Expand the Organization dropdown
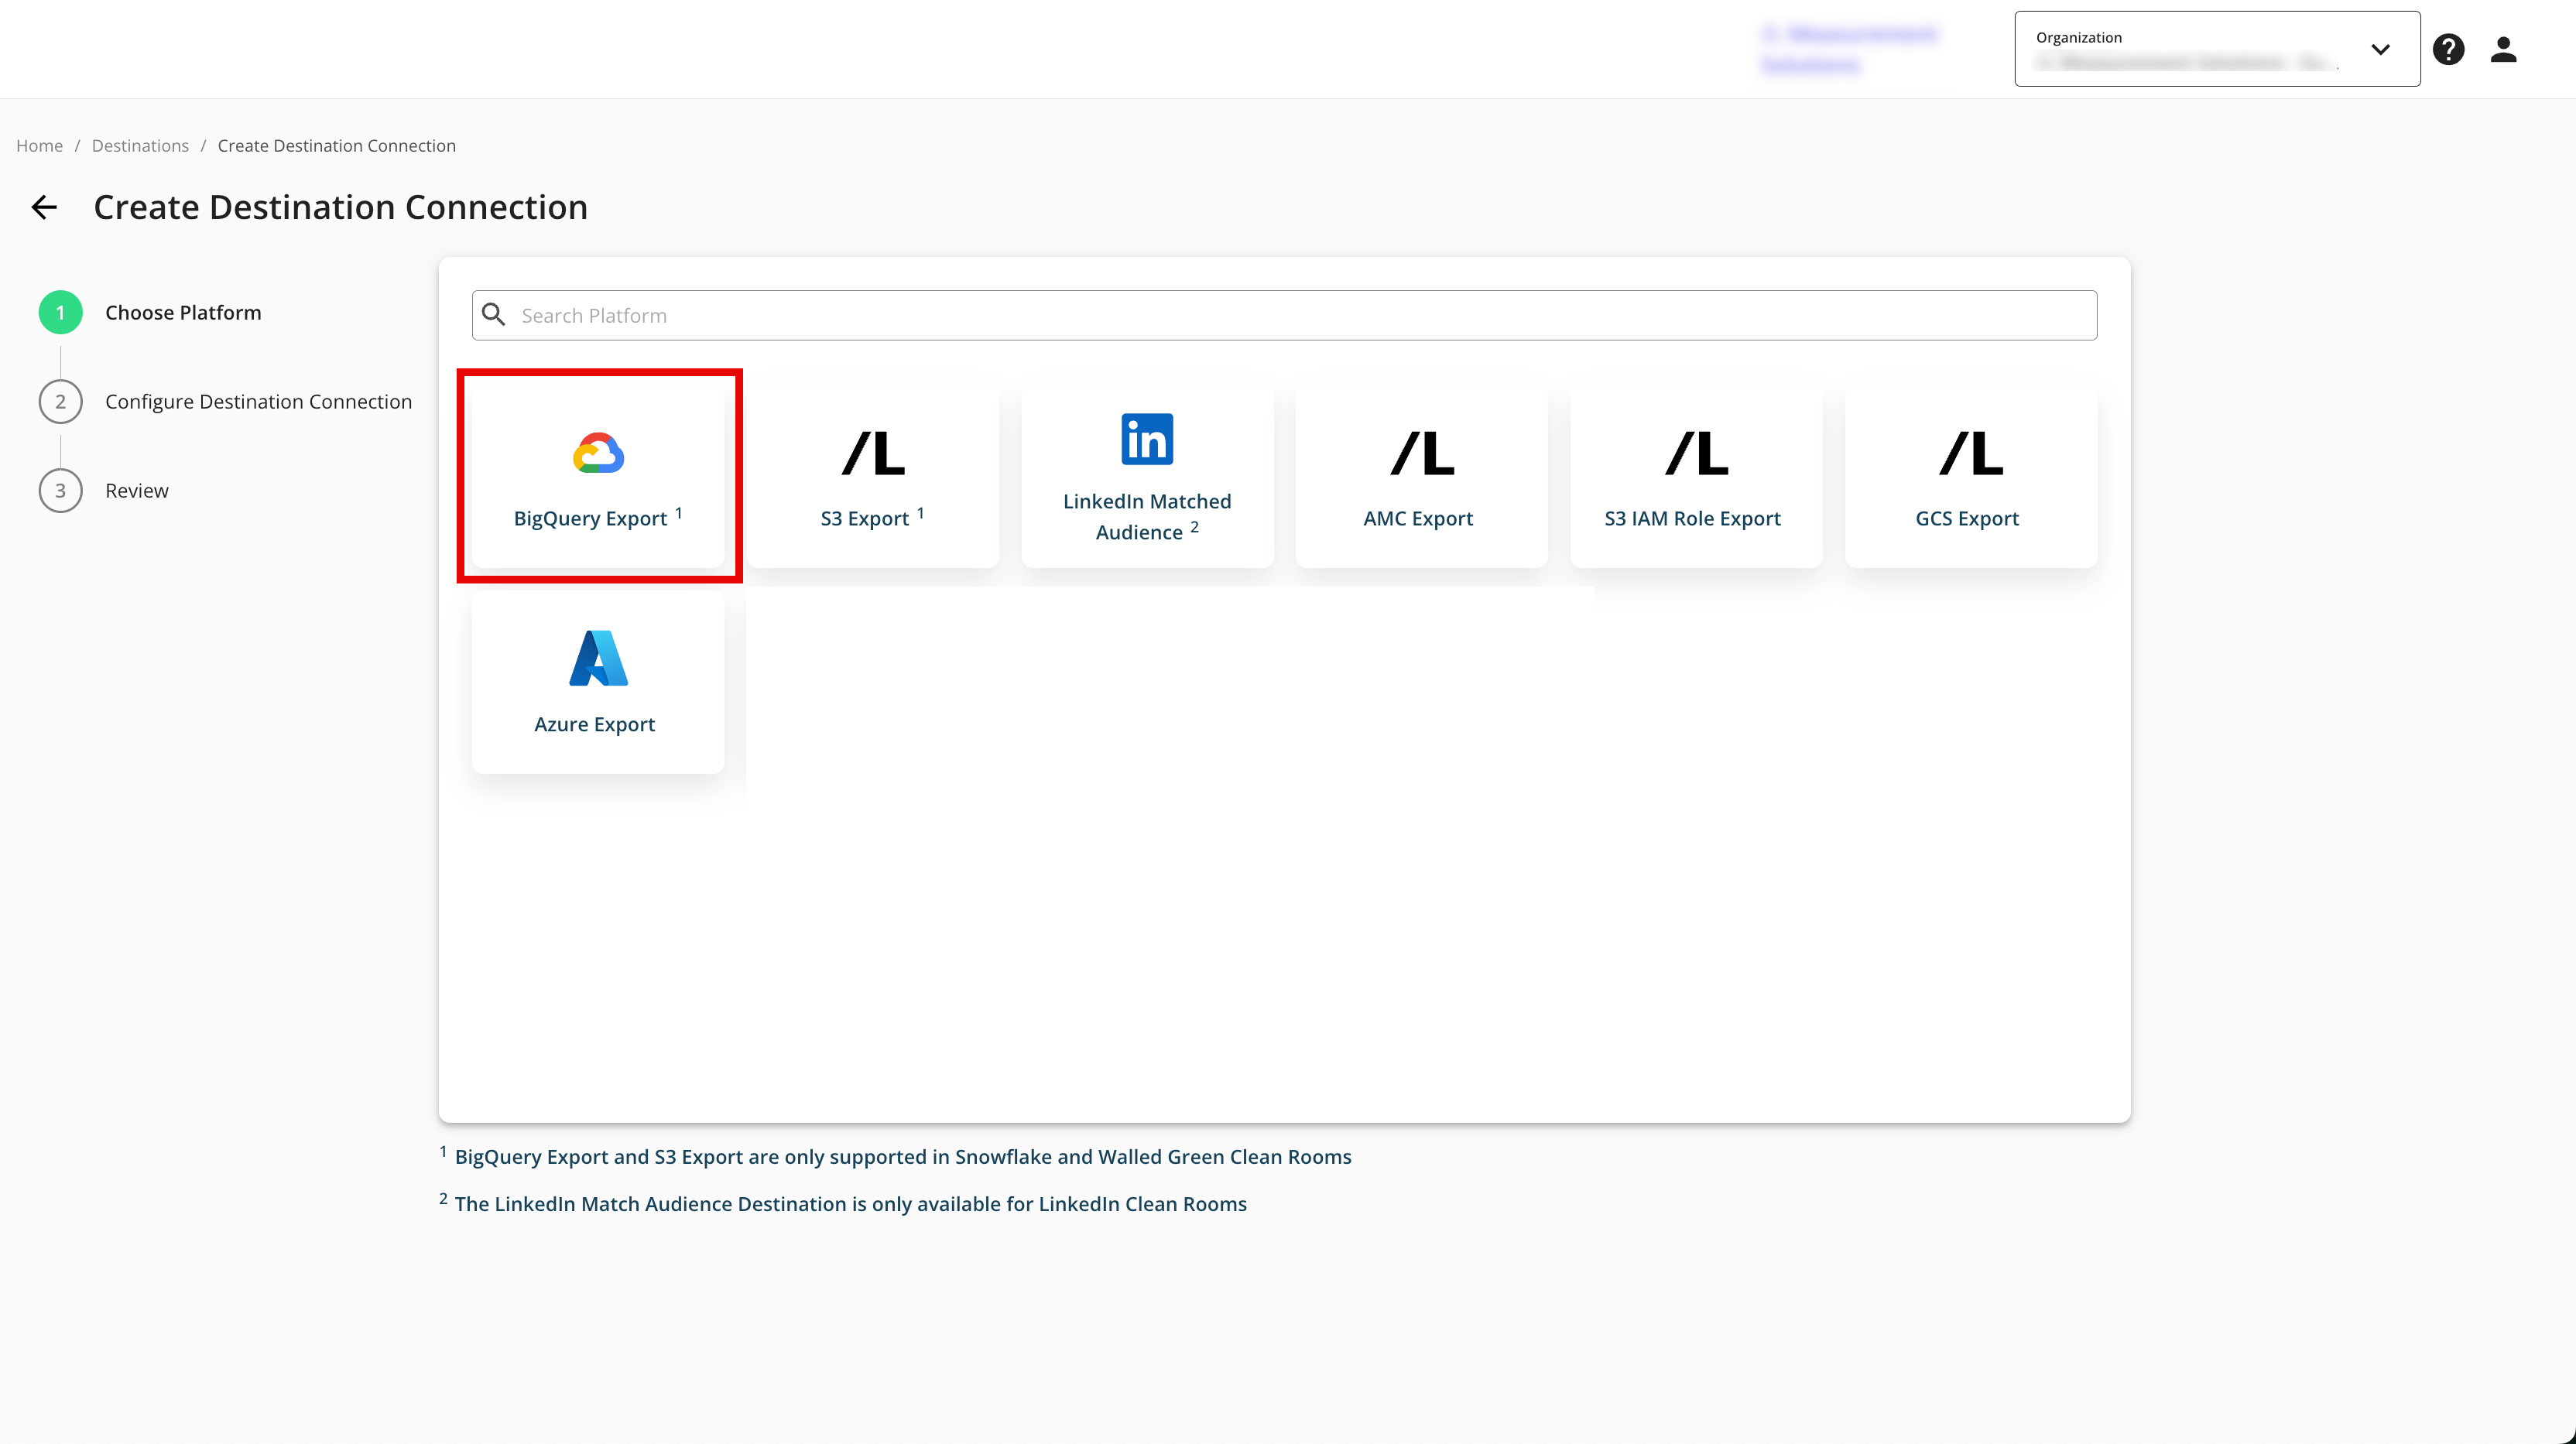2576x1444 pixels. pyautogui.click(x=2190, y=49)
